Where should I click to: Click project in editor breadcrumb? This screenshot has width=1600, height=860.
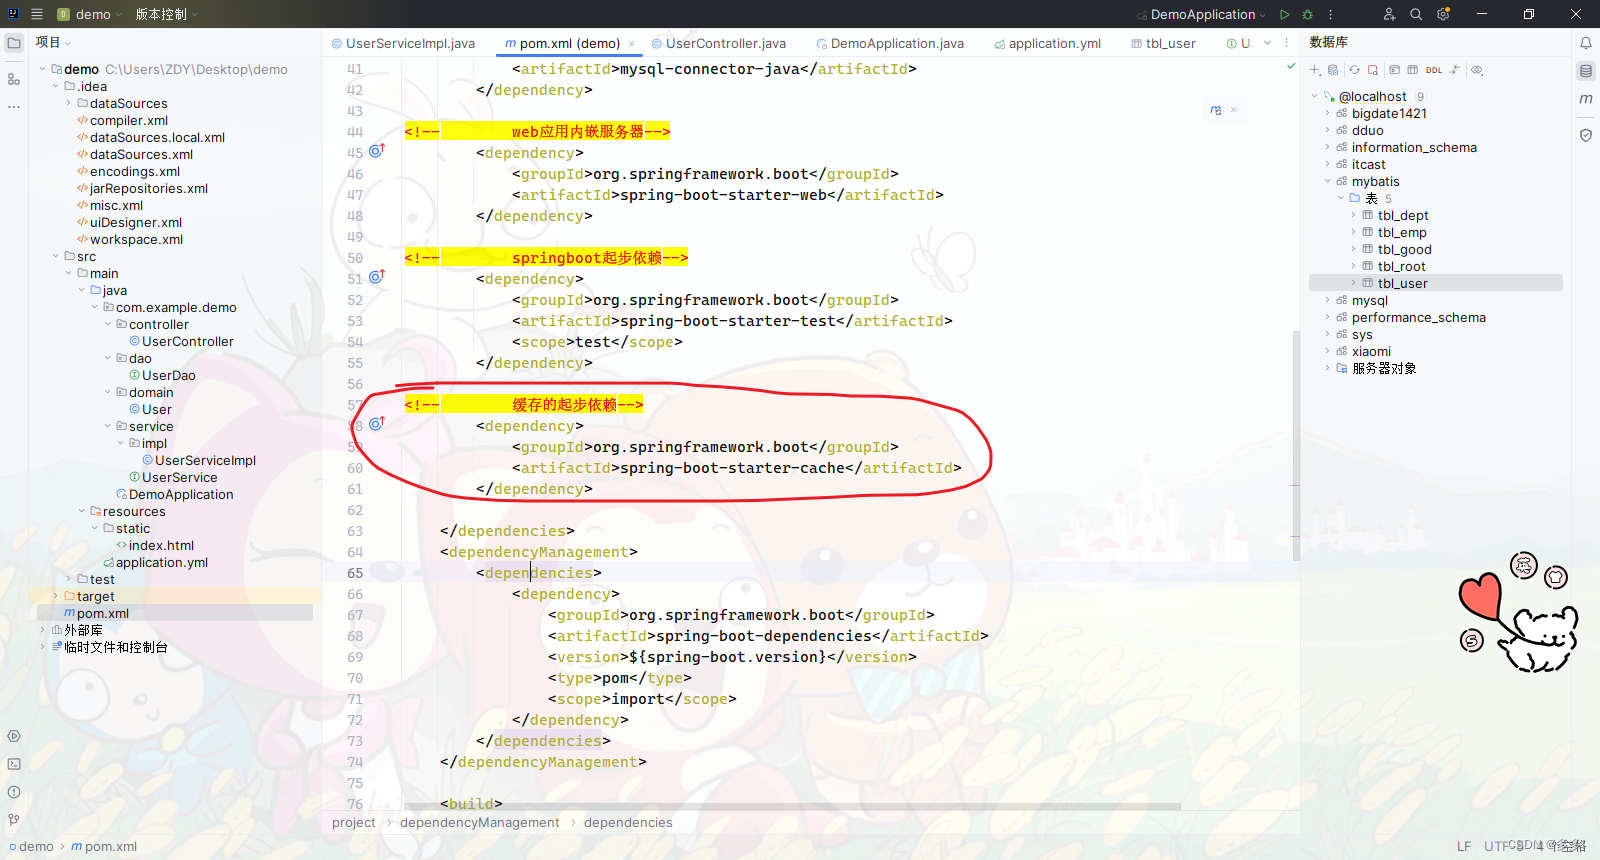354,822
